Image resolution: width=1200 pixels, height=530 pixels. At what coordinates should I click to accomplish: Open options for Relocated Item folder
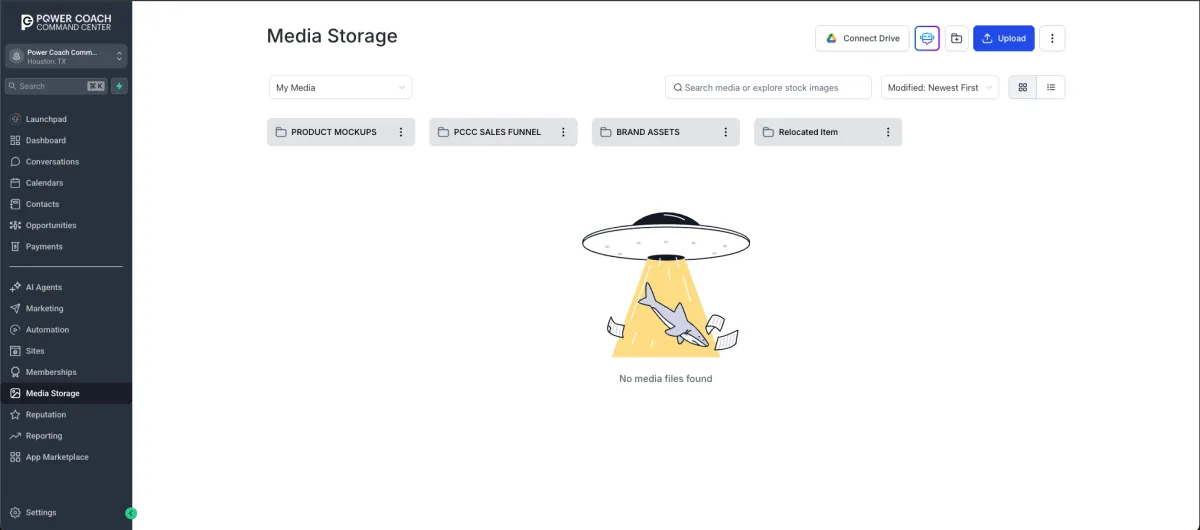pos(888,132)
